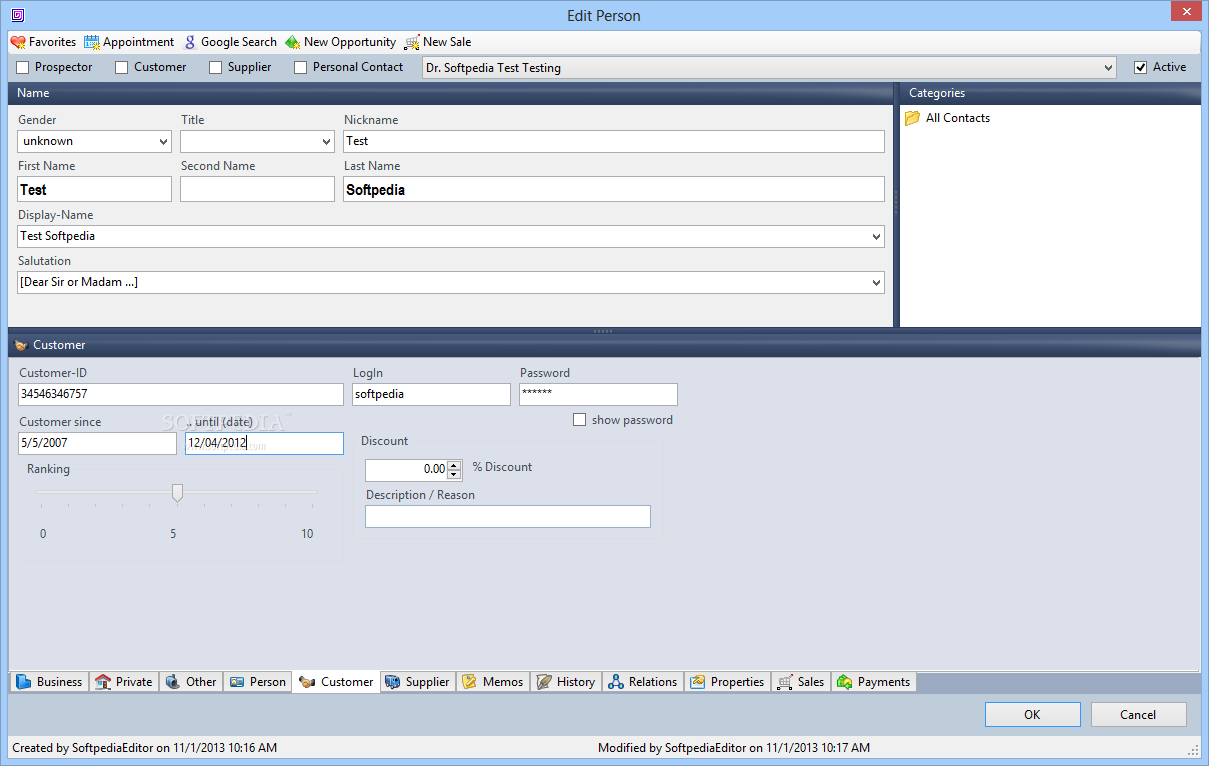Viewport: 1209px width, 766px height.
Task: Click the Customer since date field
Action: (98, 443)
